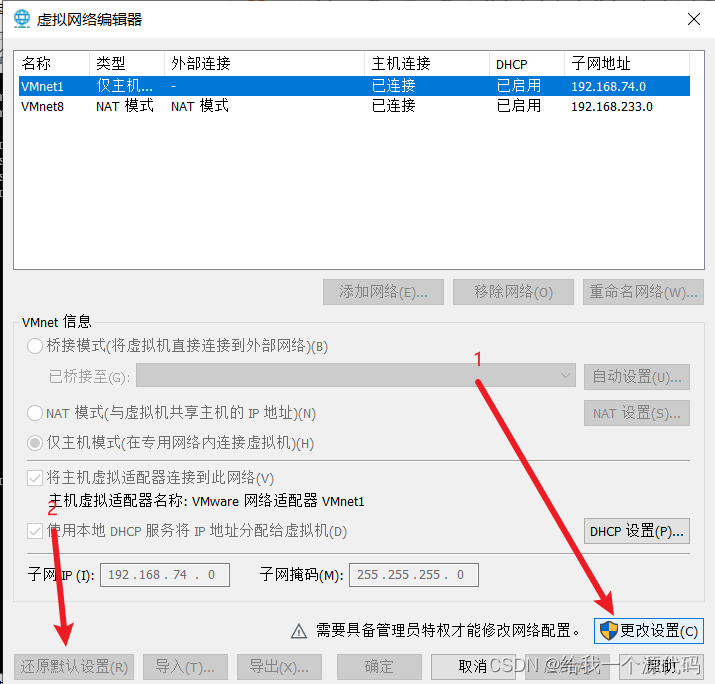Click the DHCP column header
715x684 pixels.
pos(527,63)
